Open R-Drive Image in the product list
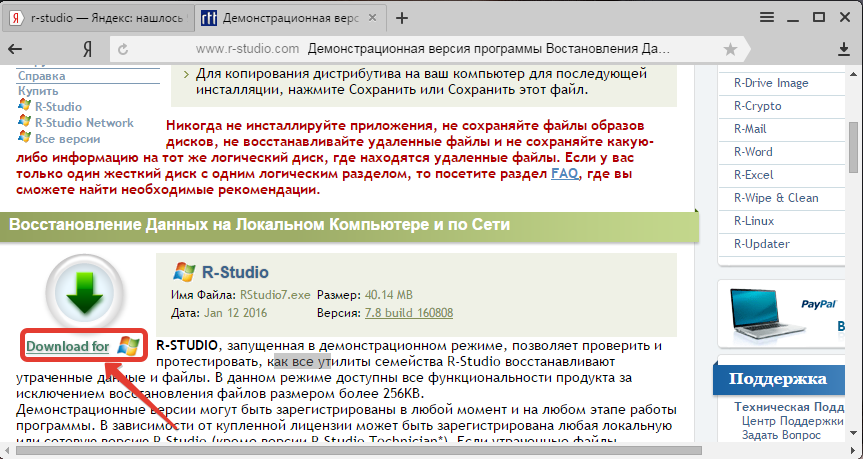The width and height of the screenshot is (863, 459). click(x=771, y=83)
